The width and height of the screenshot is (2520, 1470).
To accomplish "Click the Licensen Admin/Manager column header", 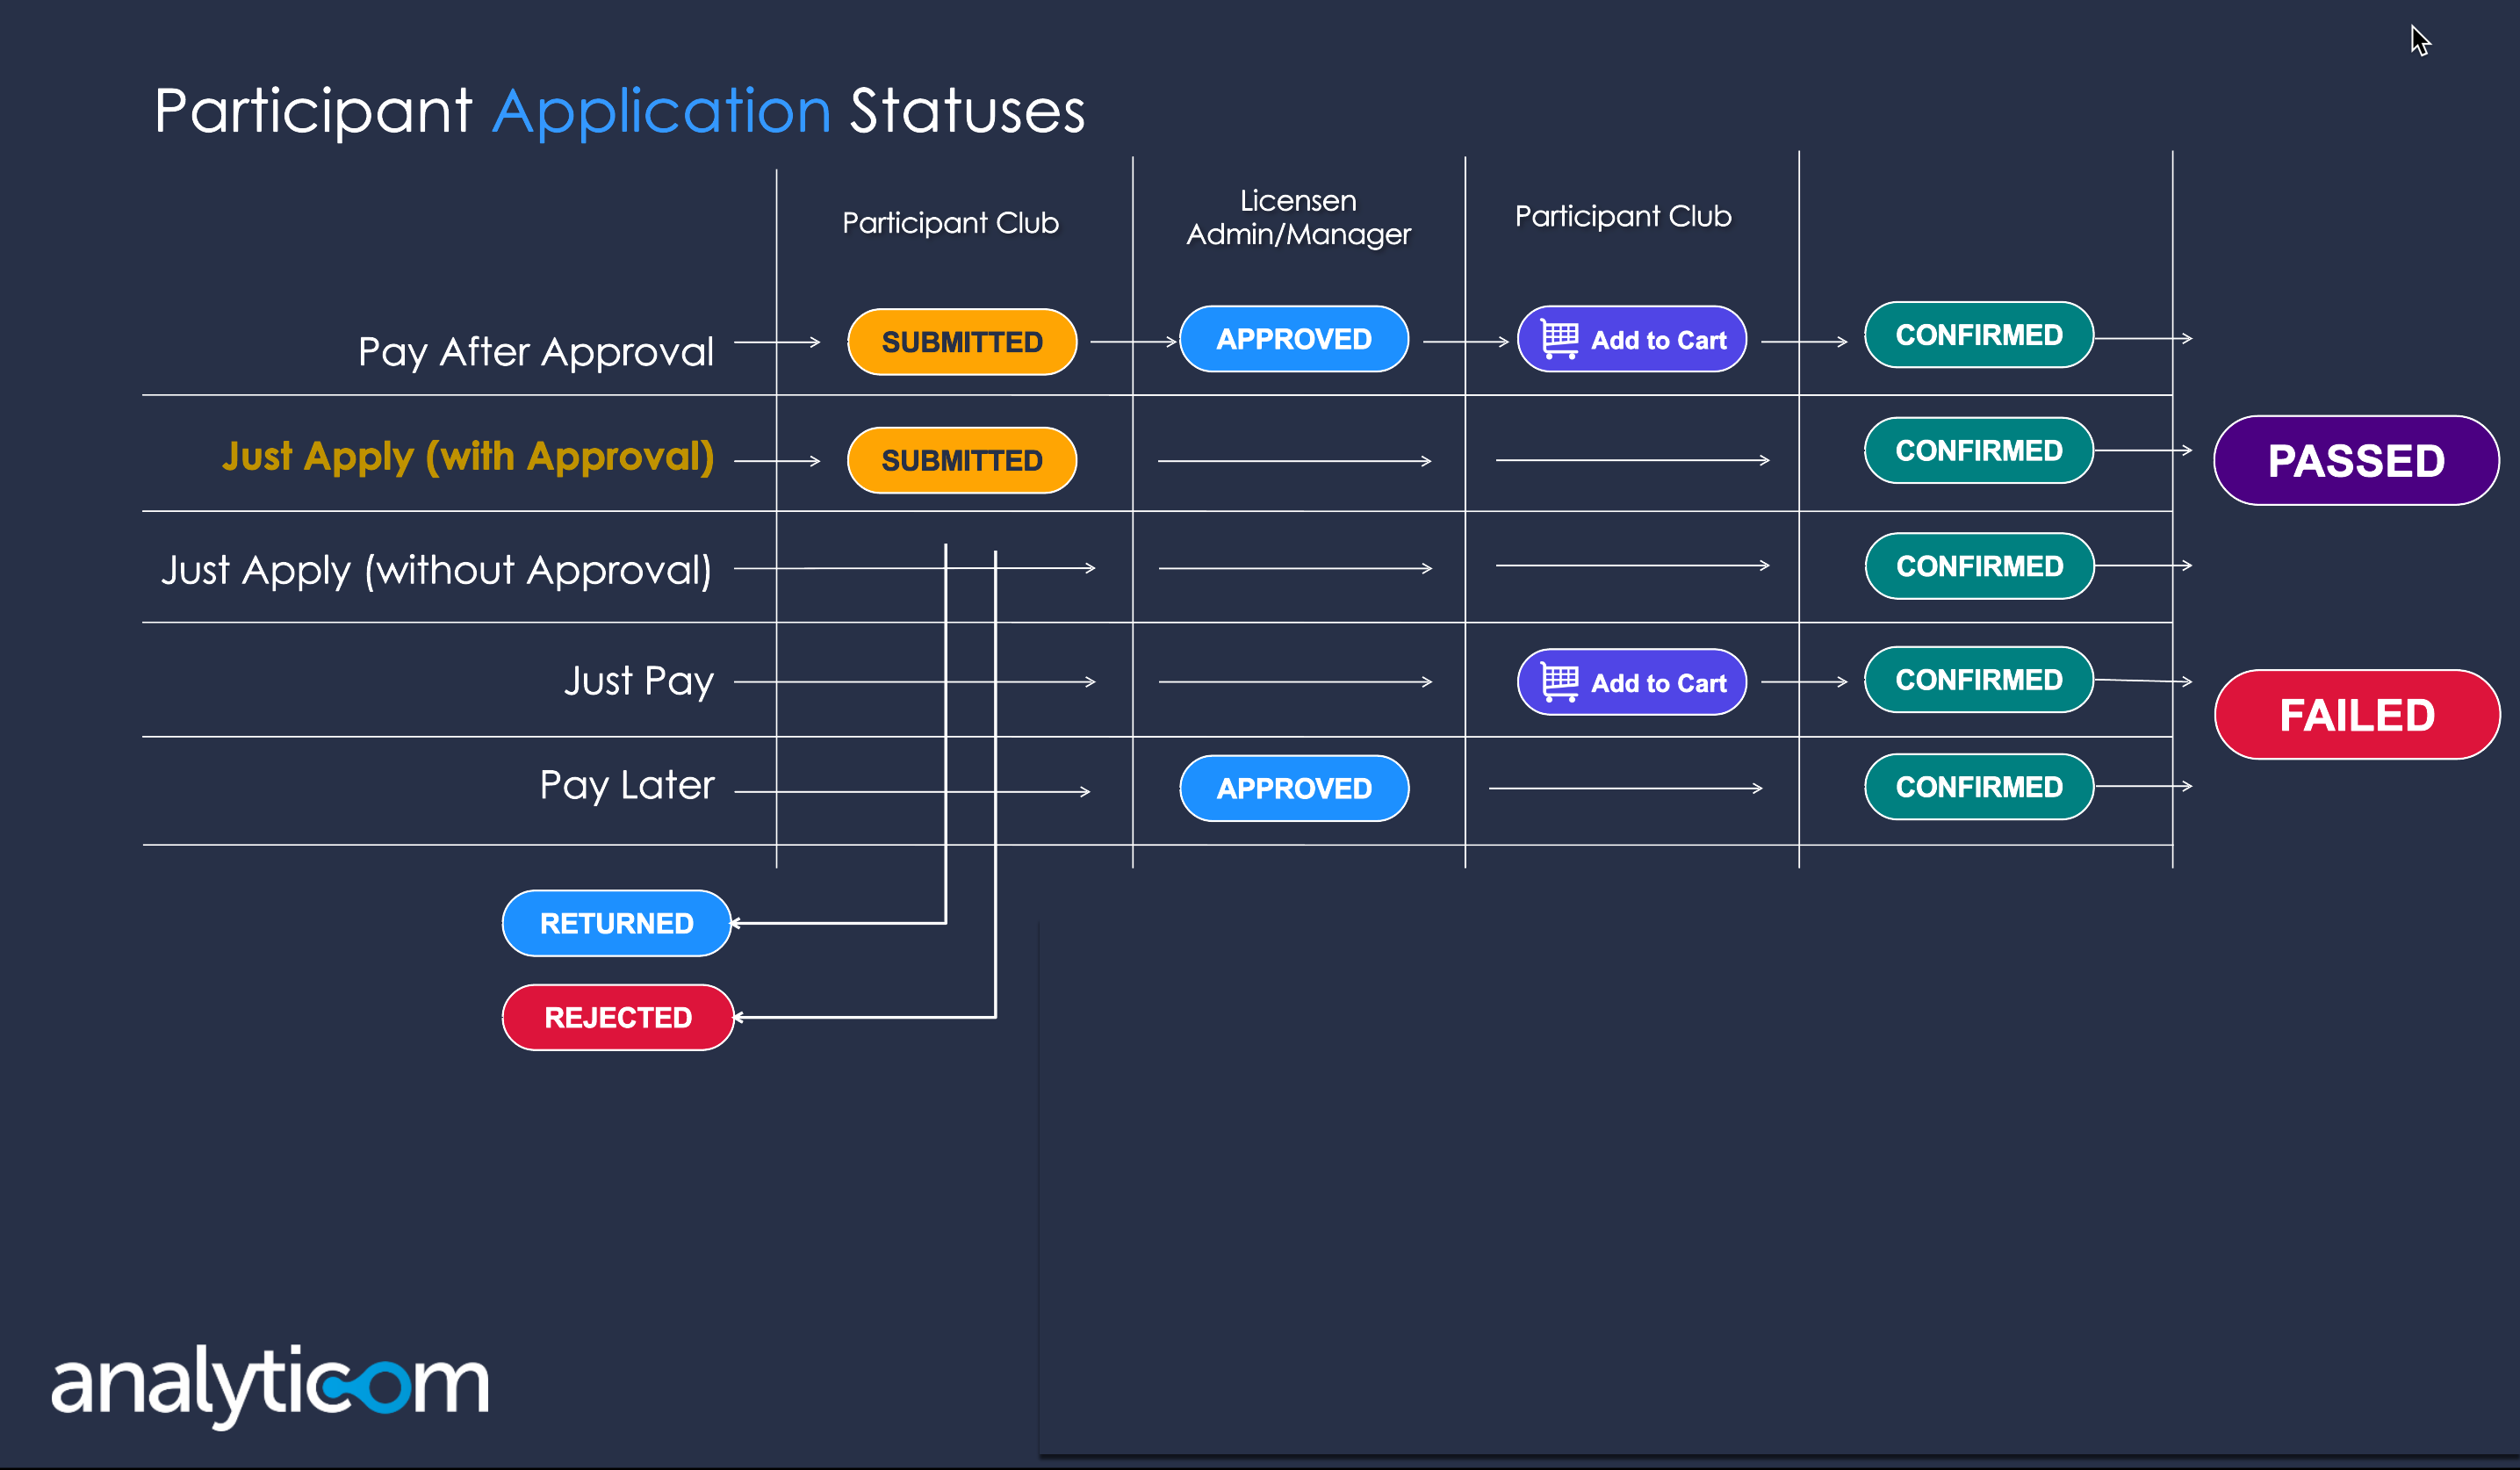I will point(1298,217).
